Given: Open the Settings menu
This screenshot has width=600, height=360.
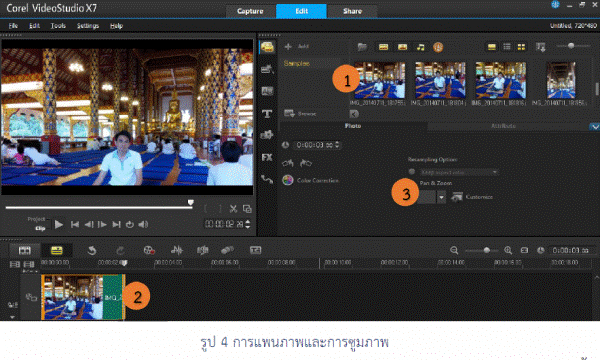Looking at the screenshot, I should pyautogui.click(x=88, y=26).
